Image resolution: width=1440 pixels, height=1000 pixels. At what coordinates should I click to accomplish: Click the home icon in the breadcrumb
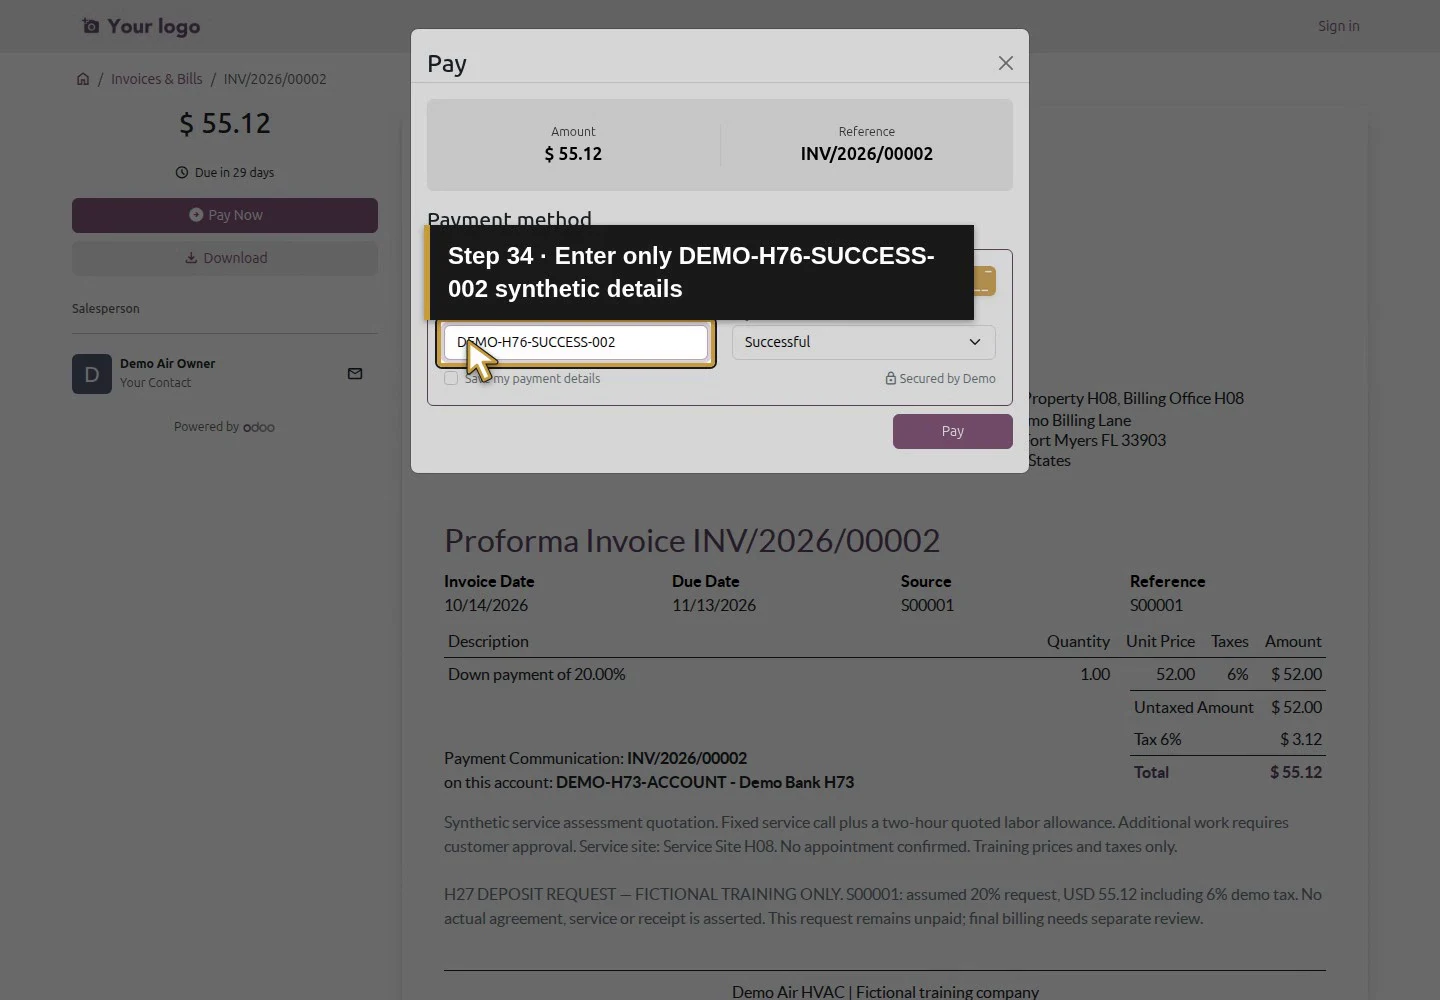[x=83, y=79]
